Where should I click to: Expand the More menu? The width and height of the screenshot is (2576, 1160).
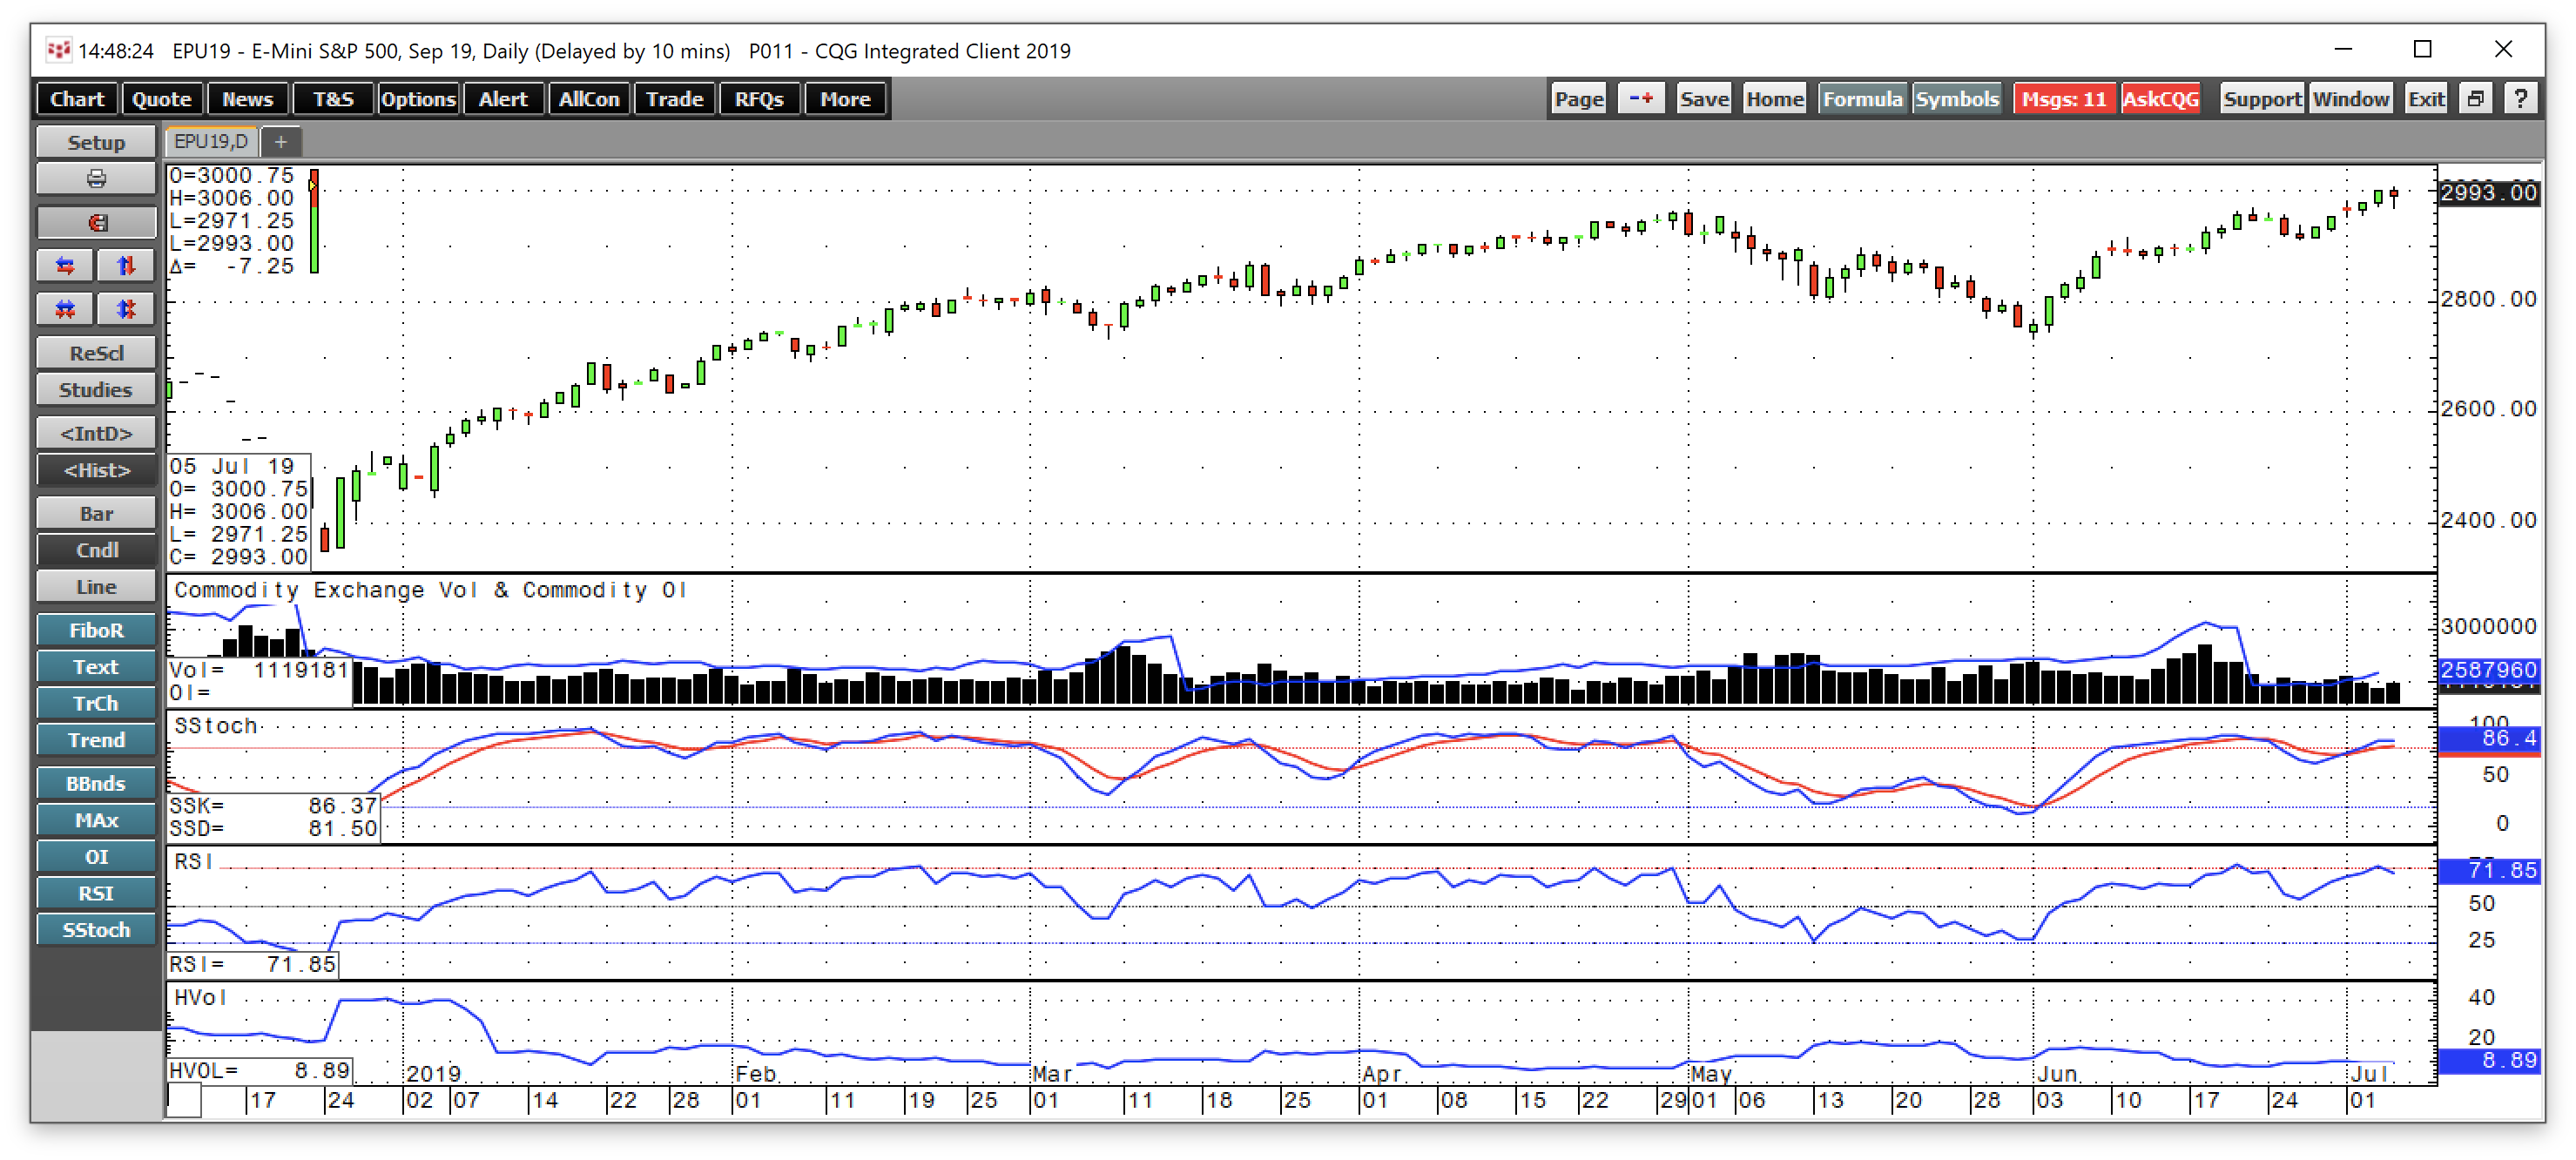click(x=845, y=99)
